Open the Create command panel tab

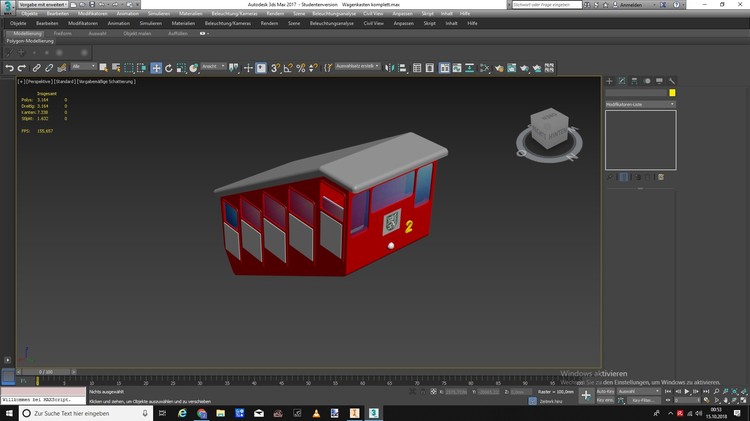tap(609, 81)
